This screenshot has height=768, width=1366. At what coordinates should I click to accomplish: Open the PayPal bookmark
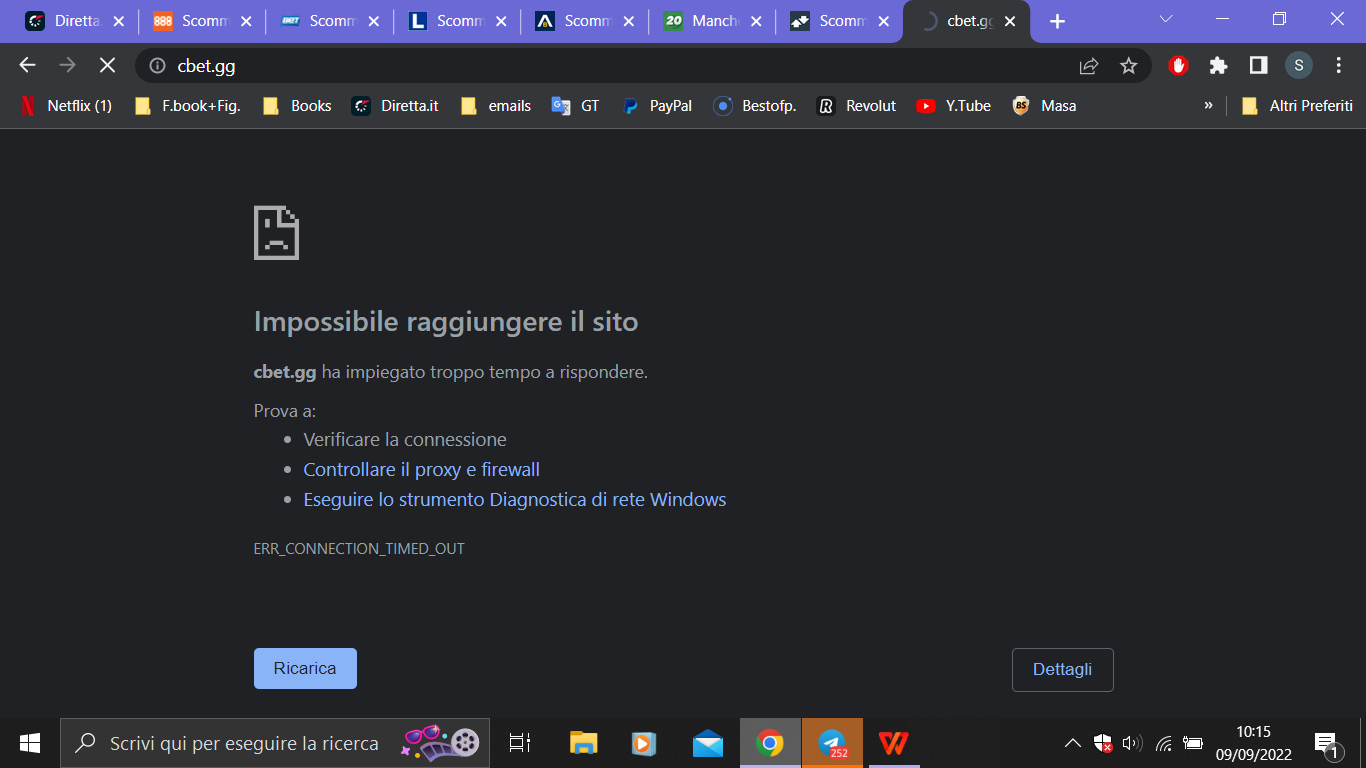[657, 105]
